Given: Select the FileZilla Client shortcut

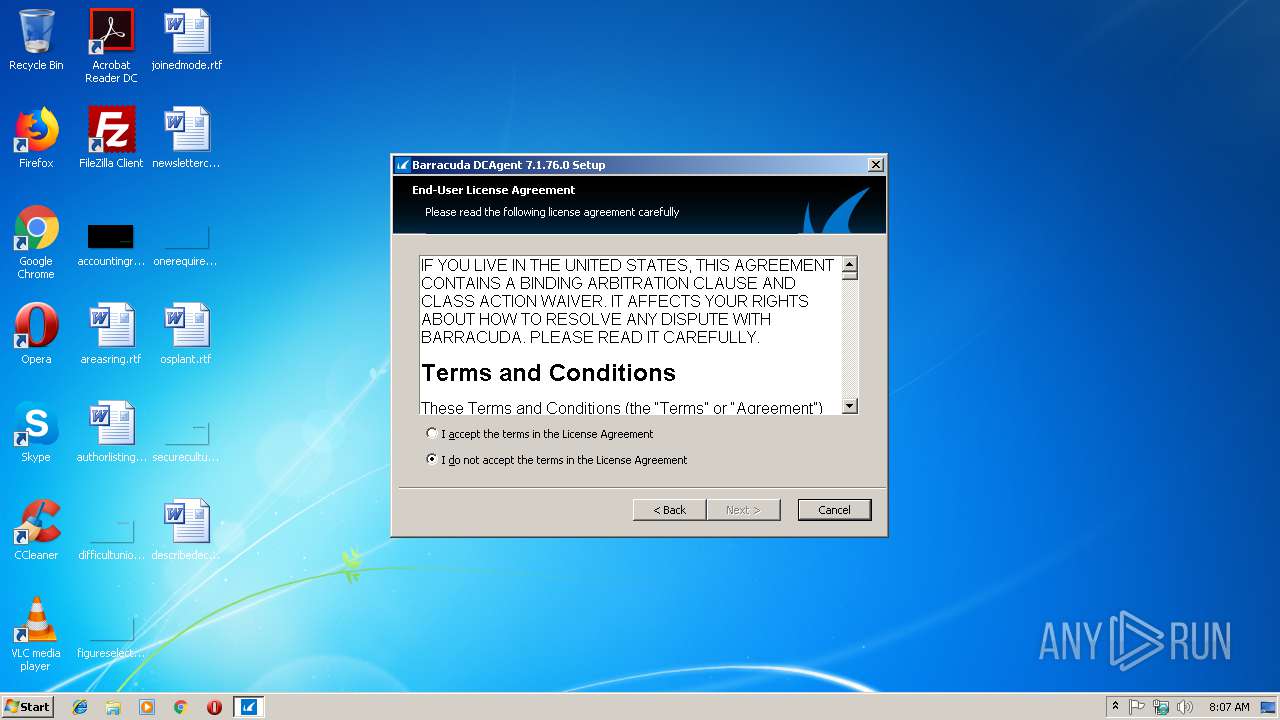Looking at the screenshot, I should click(111, 138).
